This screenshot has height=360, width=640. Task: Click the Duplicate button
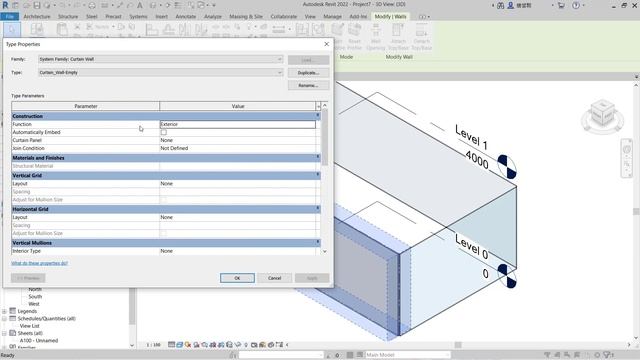coord(308,73)
